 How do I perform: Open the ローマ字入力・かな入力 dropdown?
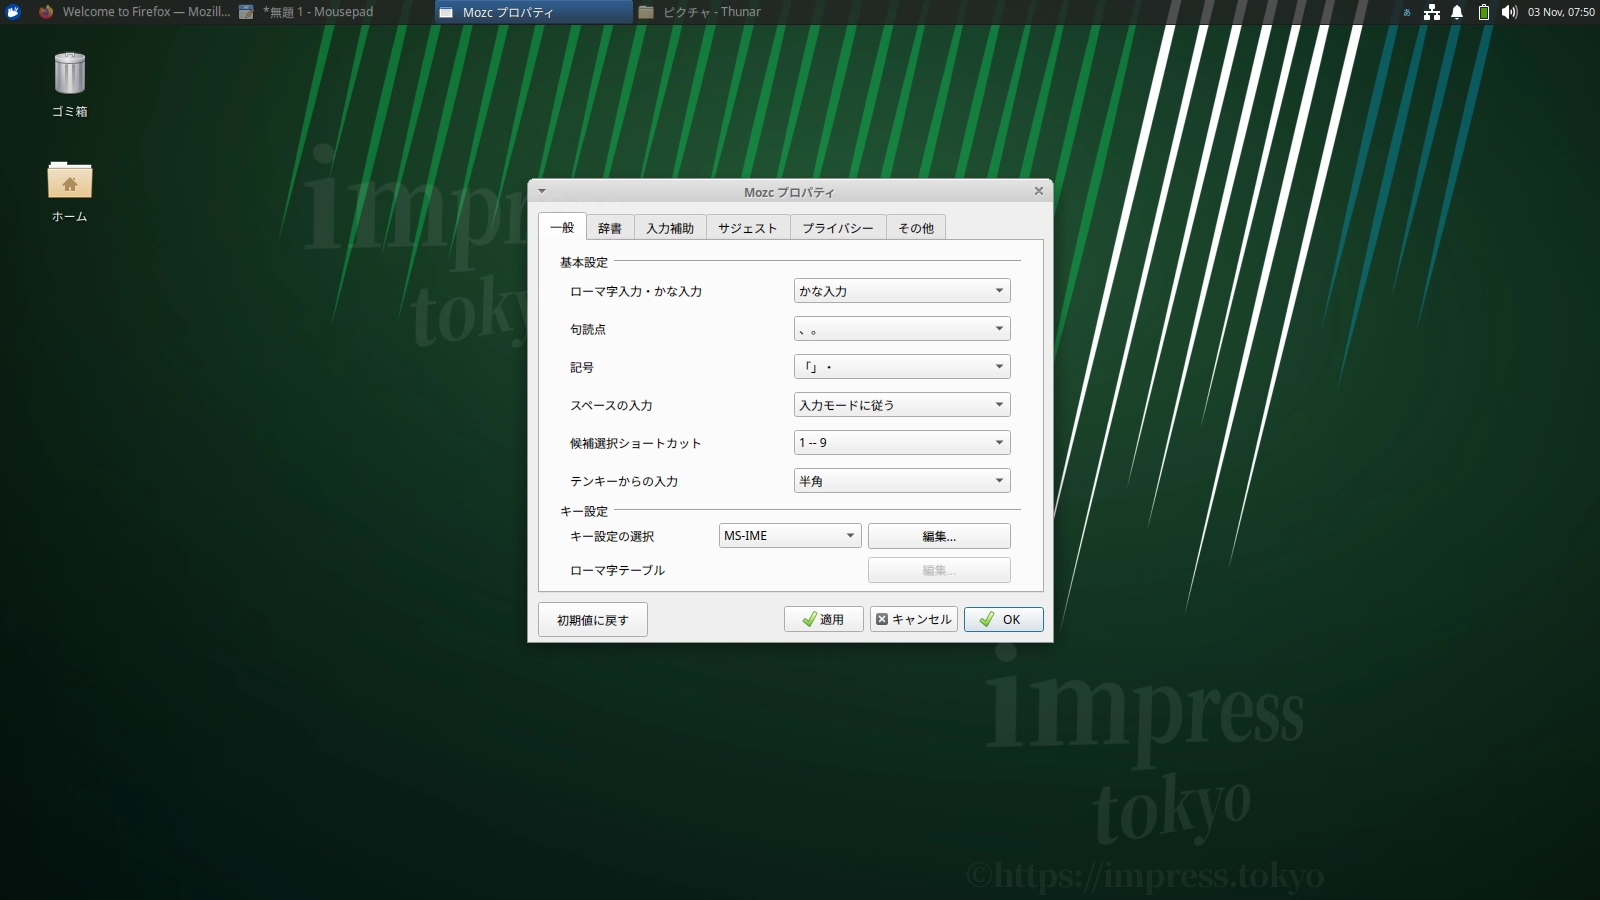pos(902,291)
